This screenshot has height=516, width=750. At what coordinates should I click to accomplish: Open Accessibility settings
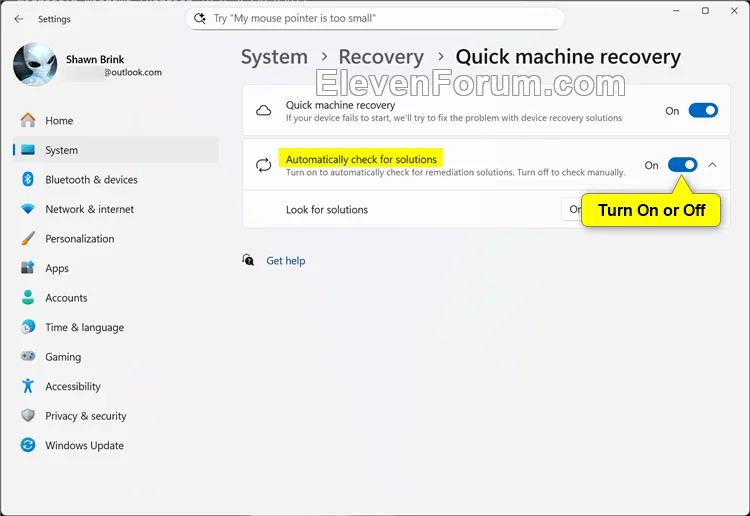pyautogui.click(x=116, y=386)
